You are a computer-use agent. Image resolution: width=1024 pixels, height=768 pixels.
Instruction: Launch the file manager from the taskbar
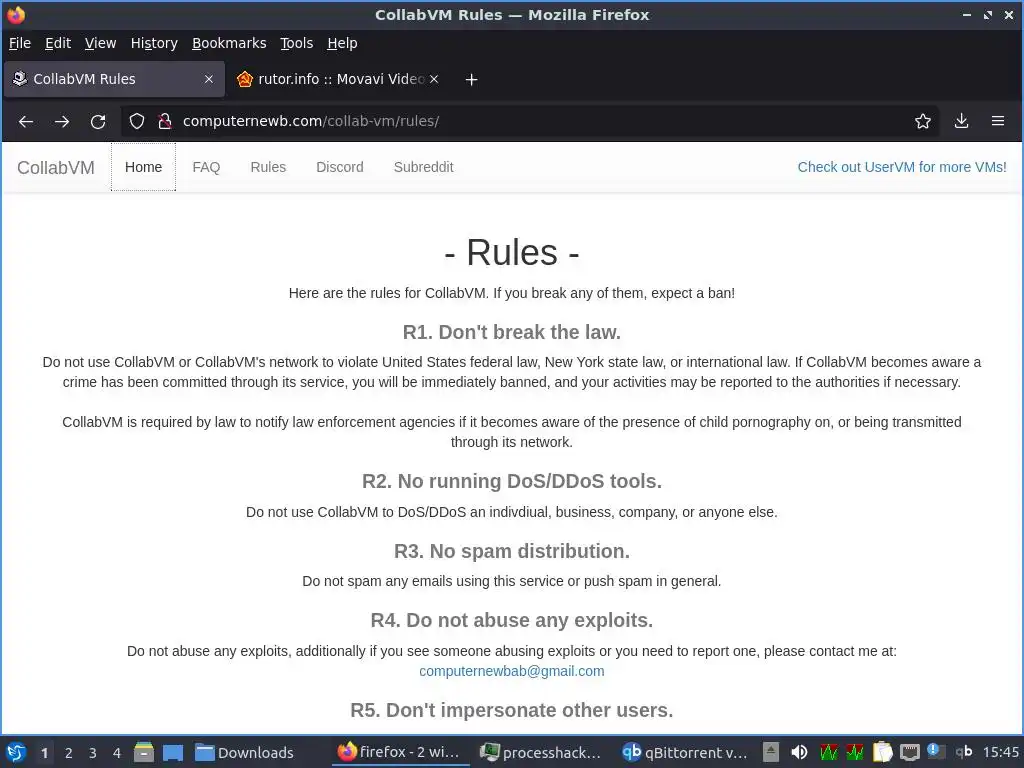(x=144, y=752)
